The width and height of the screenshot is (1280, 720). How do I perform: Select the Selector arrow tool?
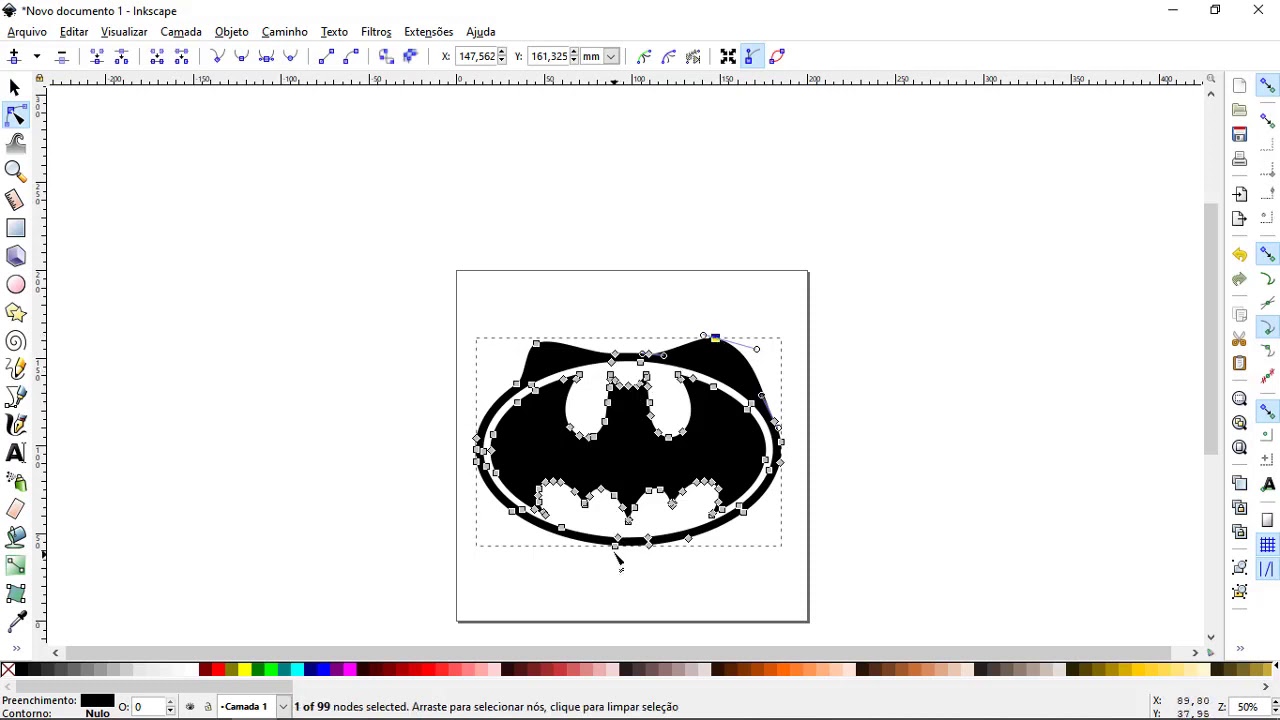tap(15, 88)
